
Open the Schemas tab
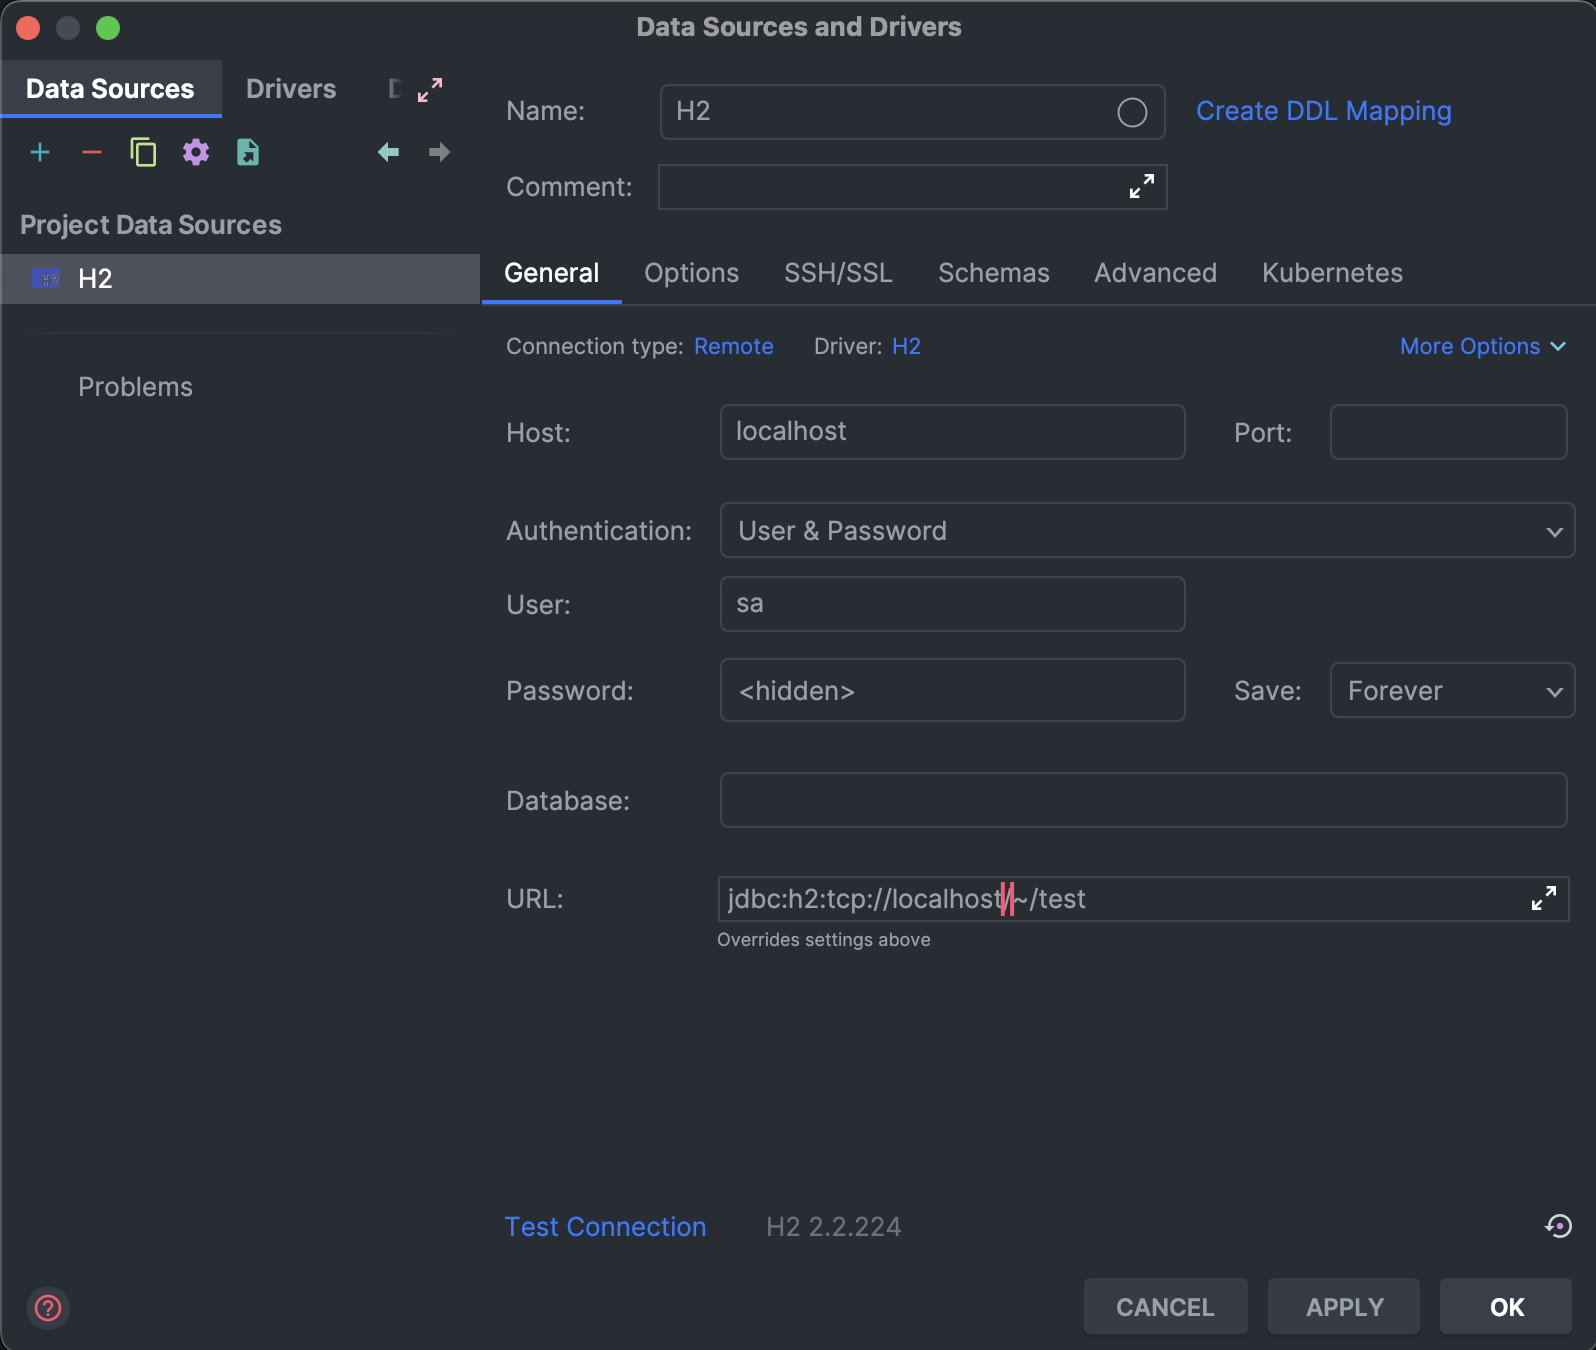point(994,273)
